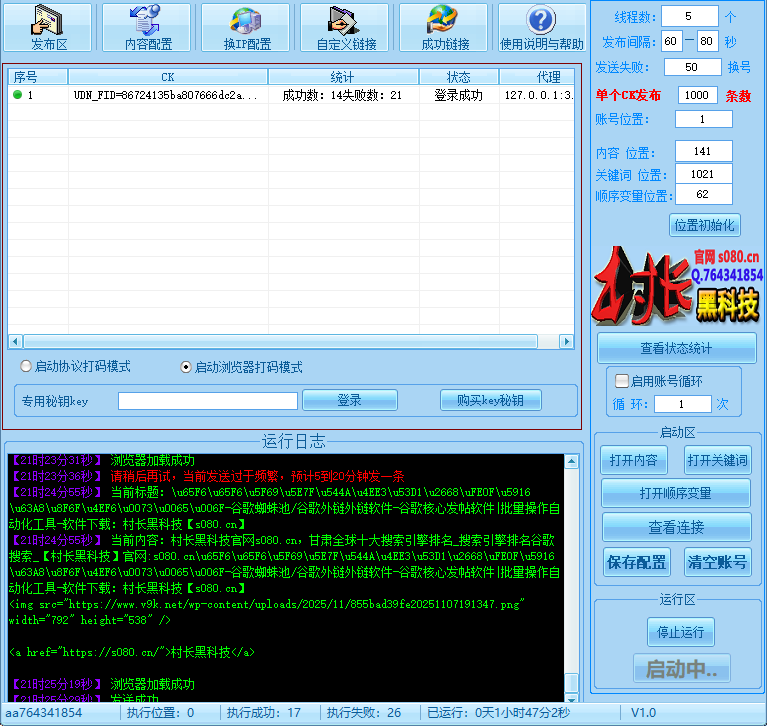This screenshot has height=726, width=767.
Task: Open the 发布区 toolbar icon
Action: pos(47,27)
